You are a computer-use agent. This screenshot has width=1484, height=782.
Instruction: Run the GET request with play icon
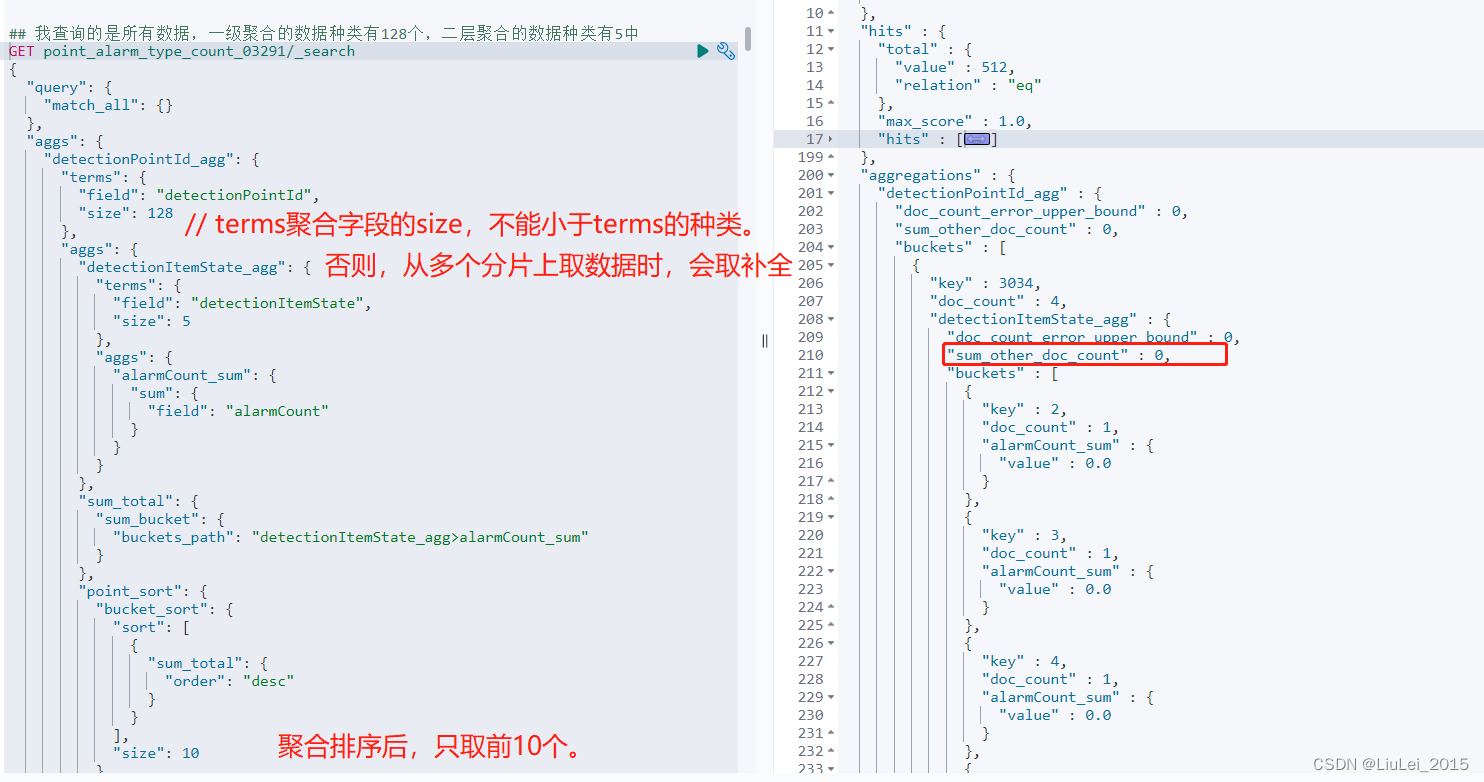(x=703, y=51)
